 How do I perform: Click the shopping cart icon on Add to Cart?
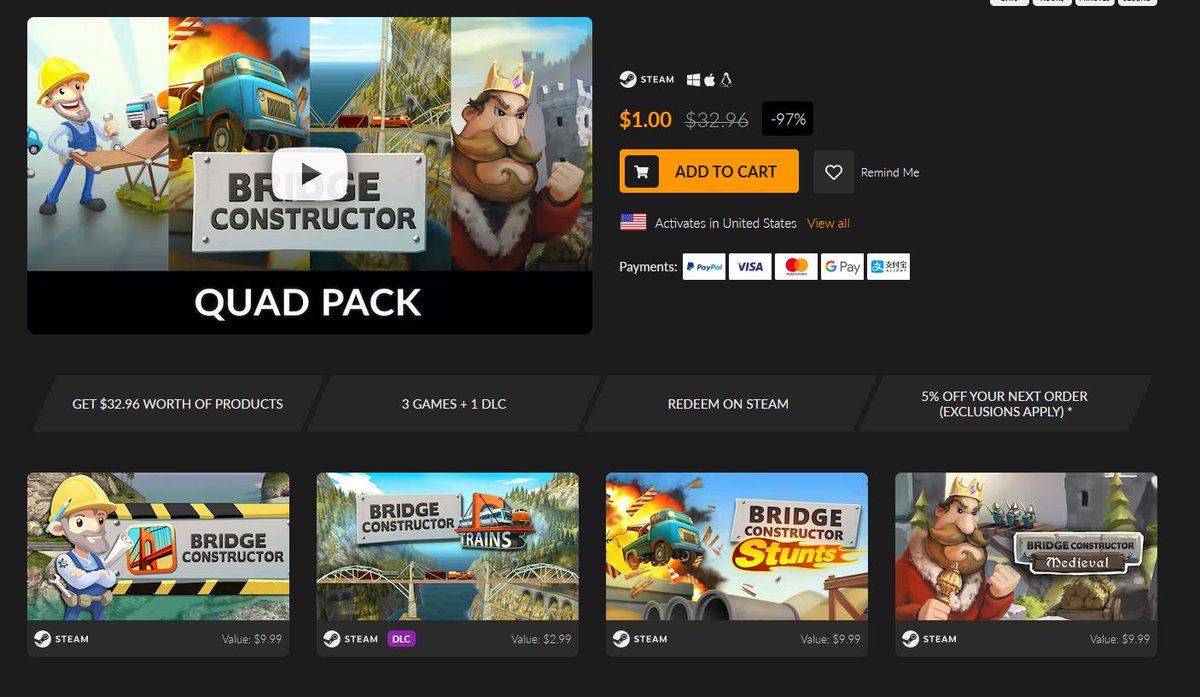click(641, 172)
